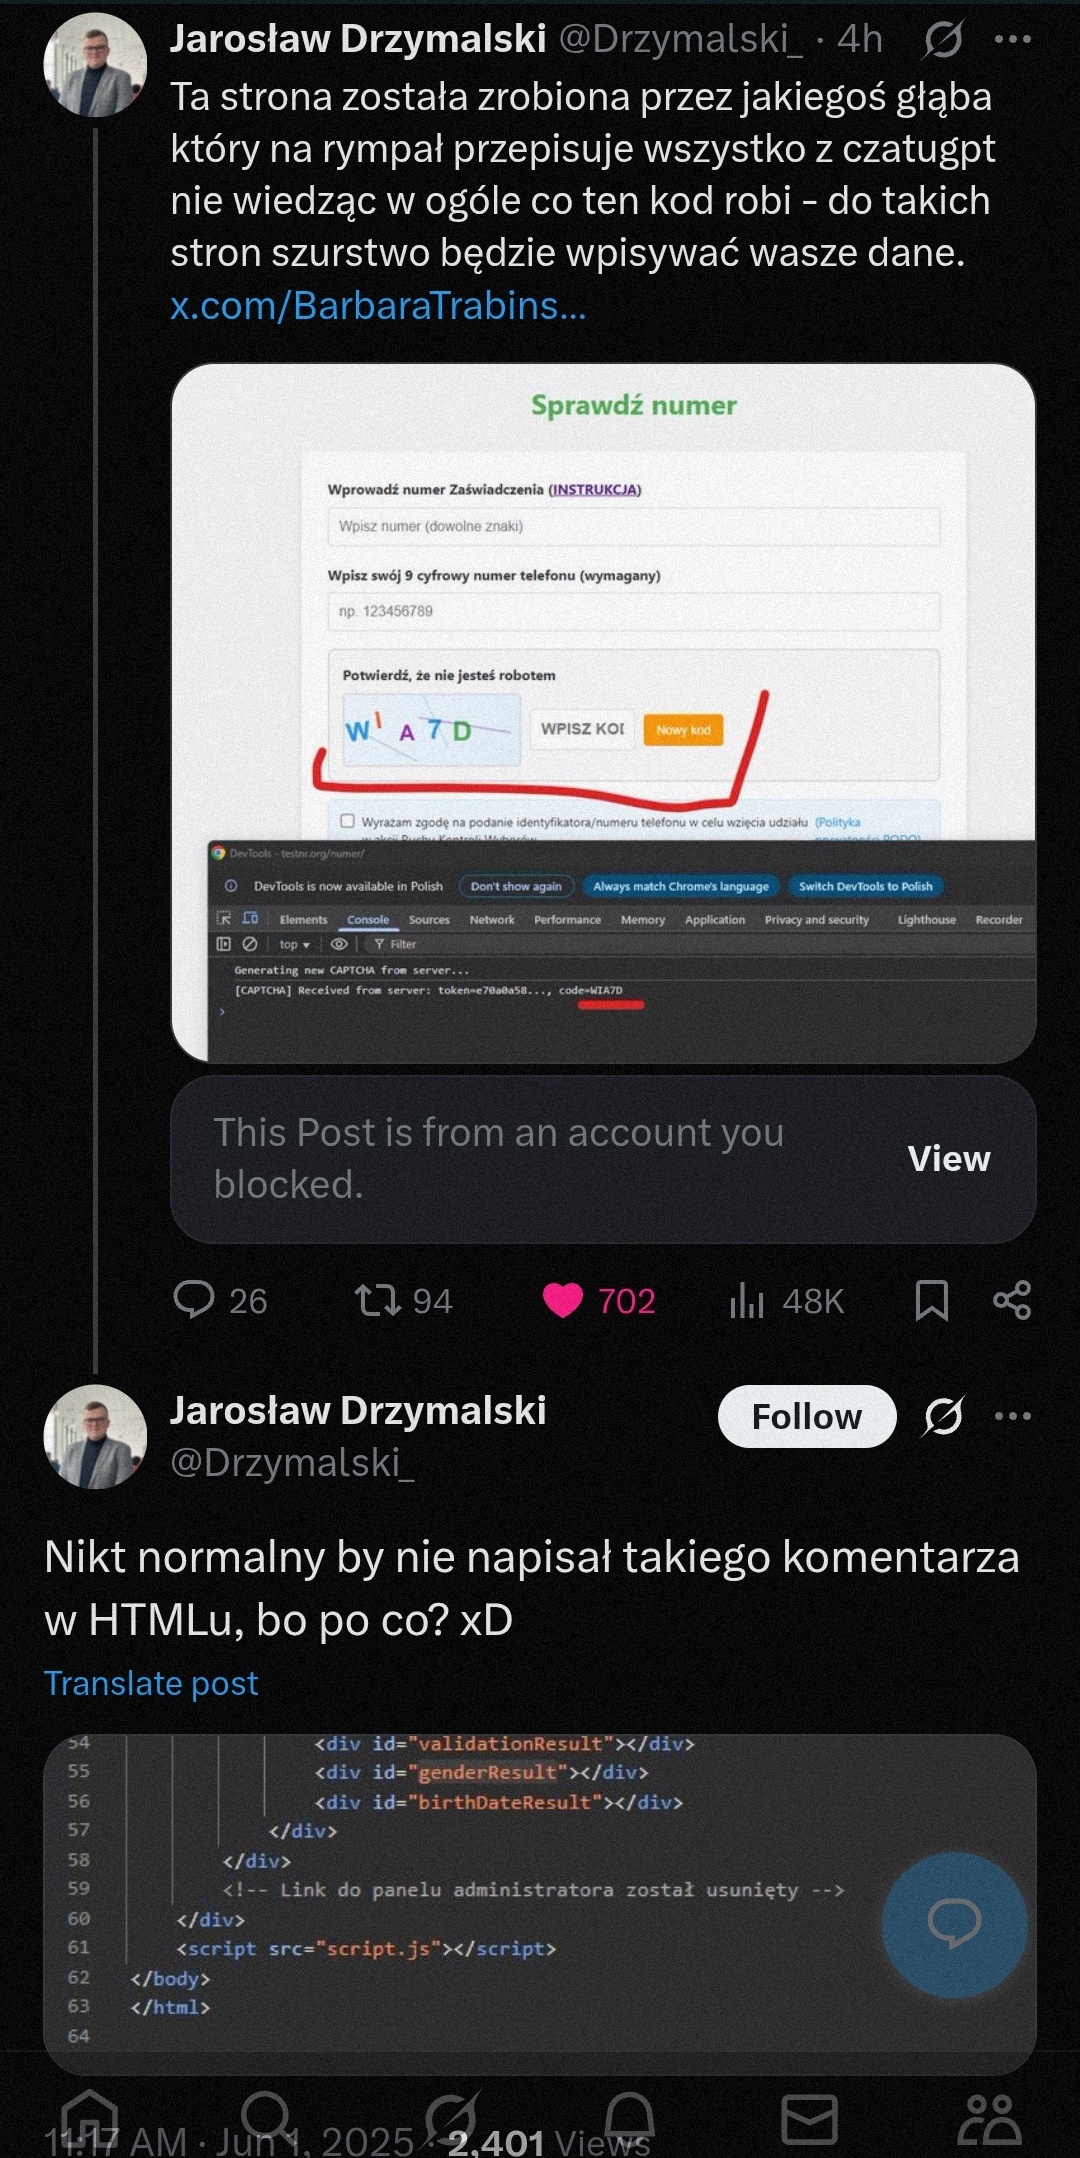
Task: Tap the floating reply compose button
Action: coord(954,1924)
